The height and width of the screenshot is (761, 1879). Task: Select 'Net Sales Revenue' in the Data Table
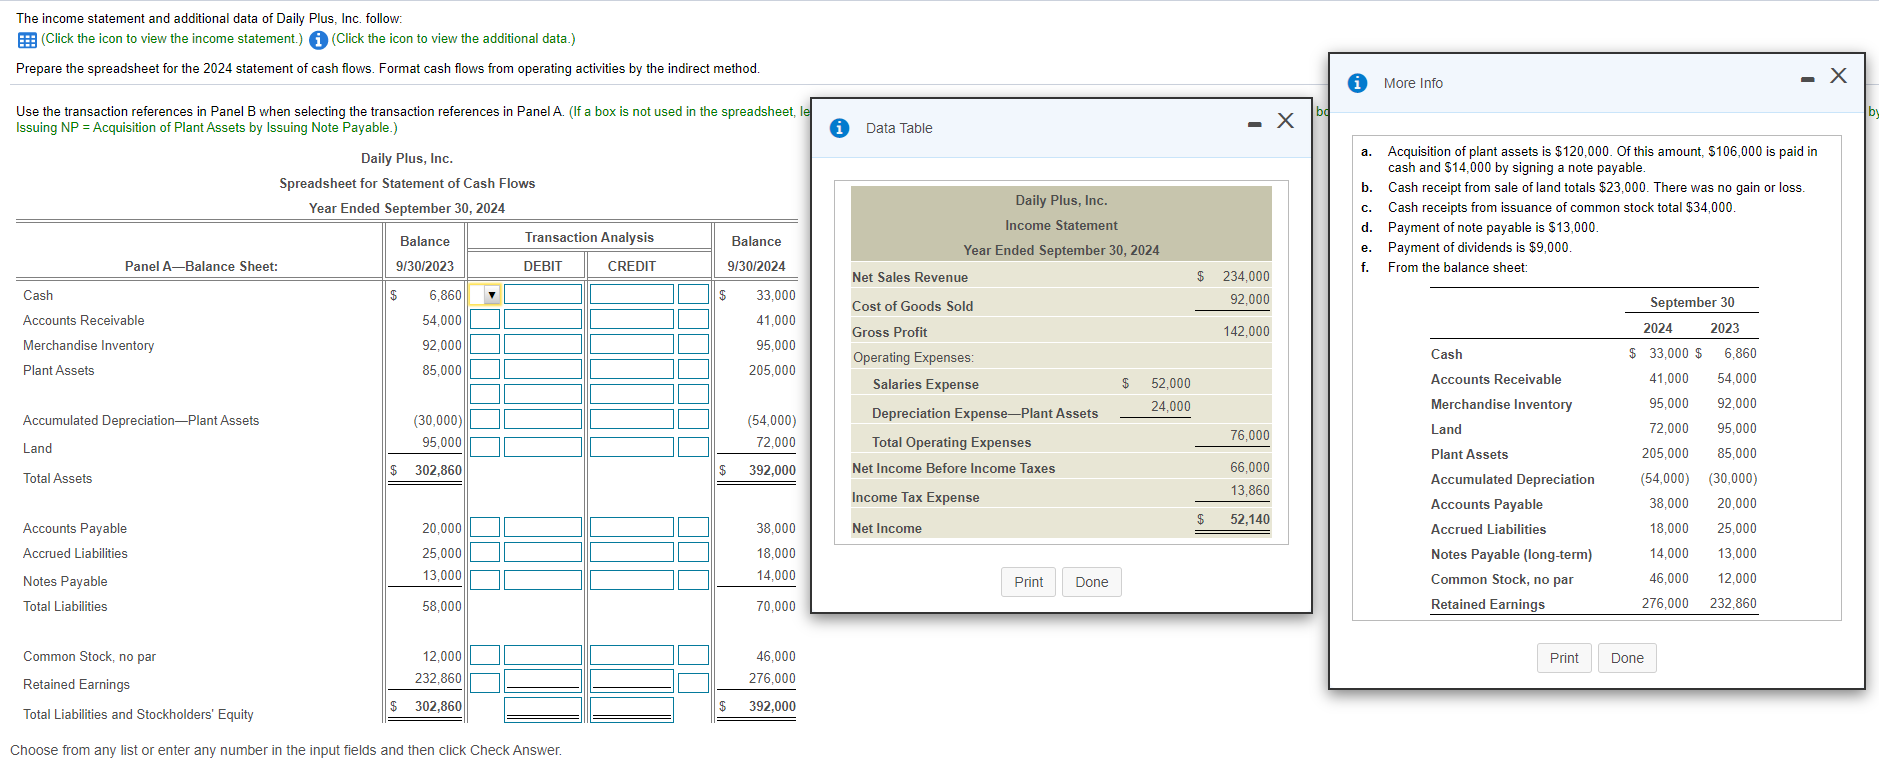pyautogui.click(x=910, y=277)
